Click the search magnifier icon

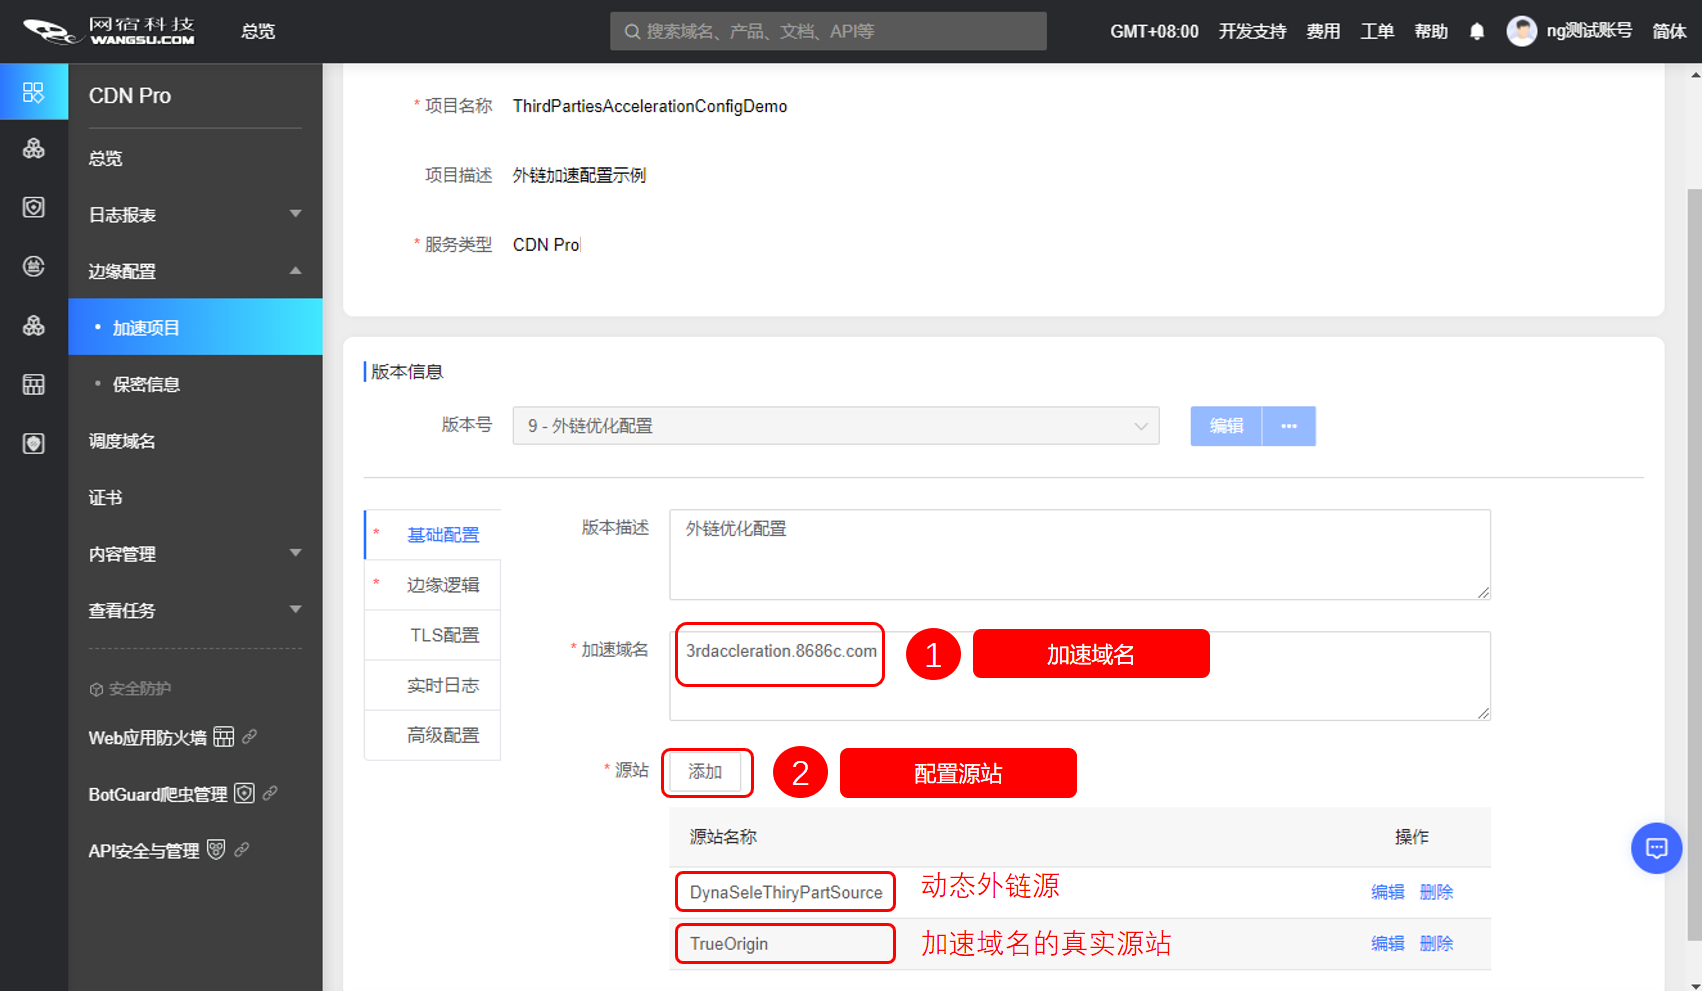coord(632,32)
